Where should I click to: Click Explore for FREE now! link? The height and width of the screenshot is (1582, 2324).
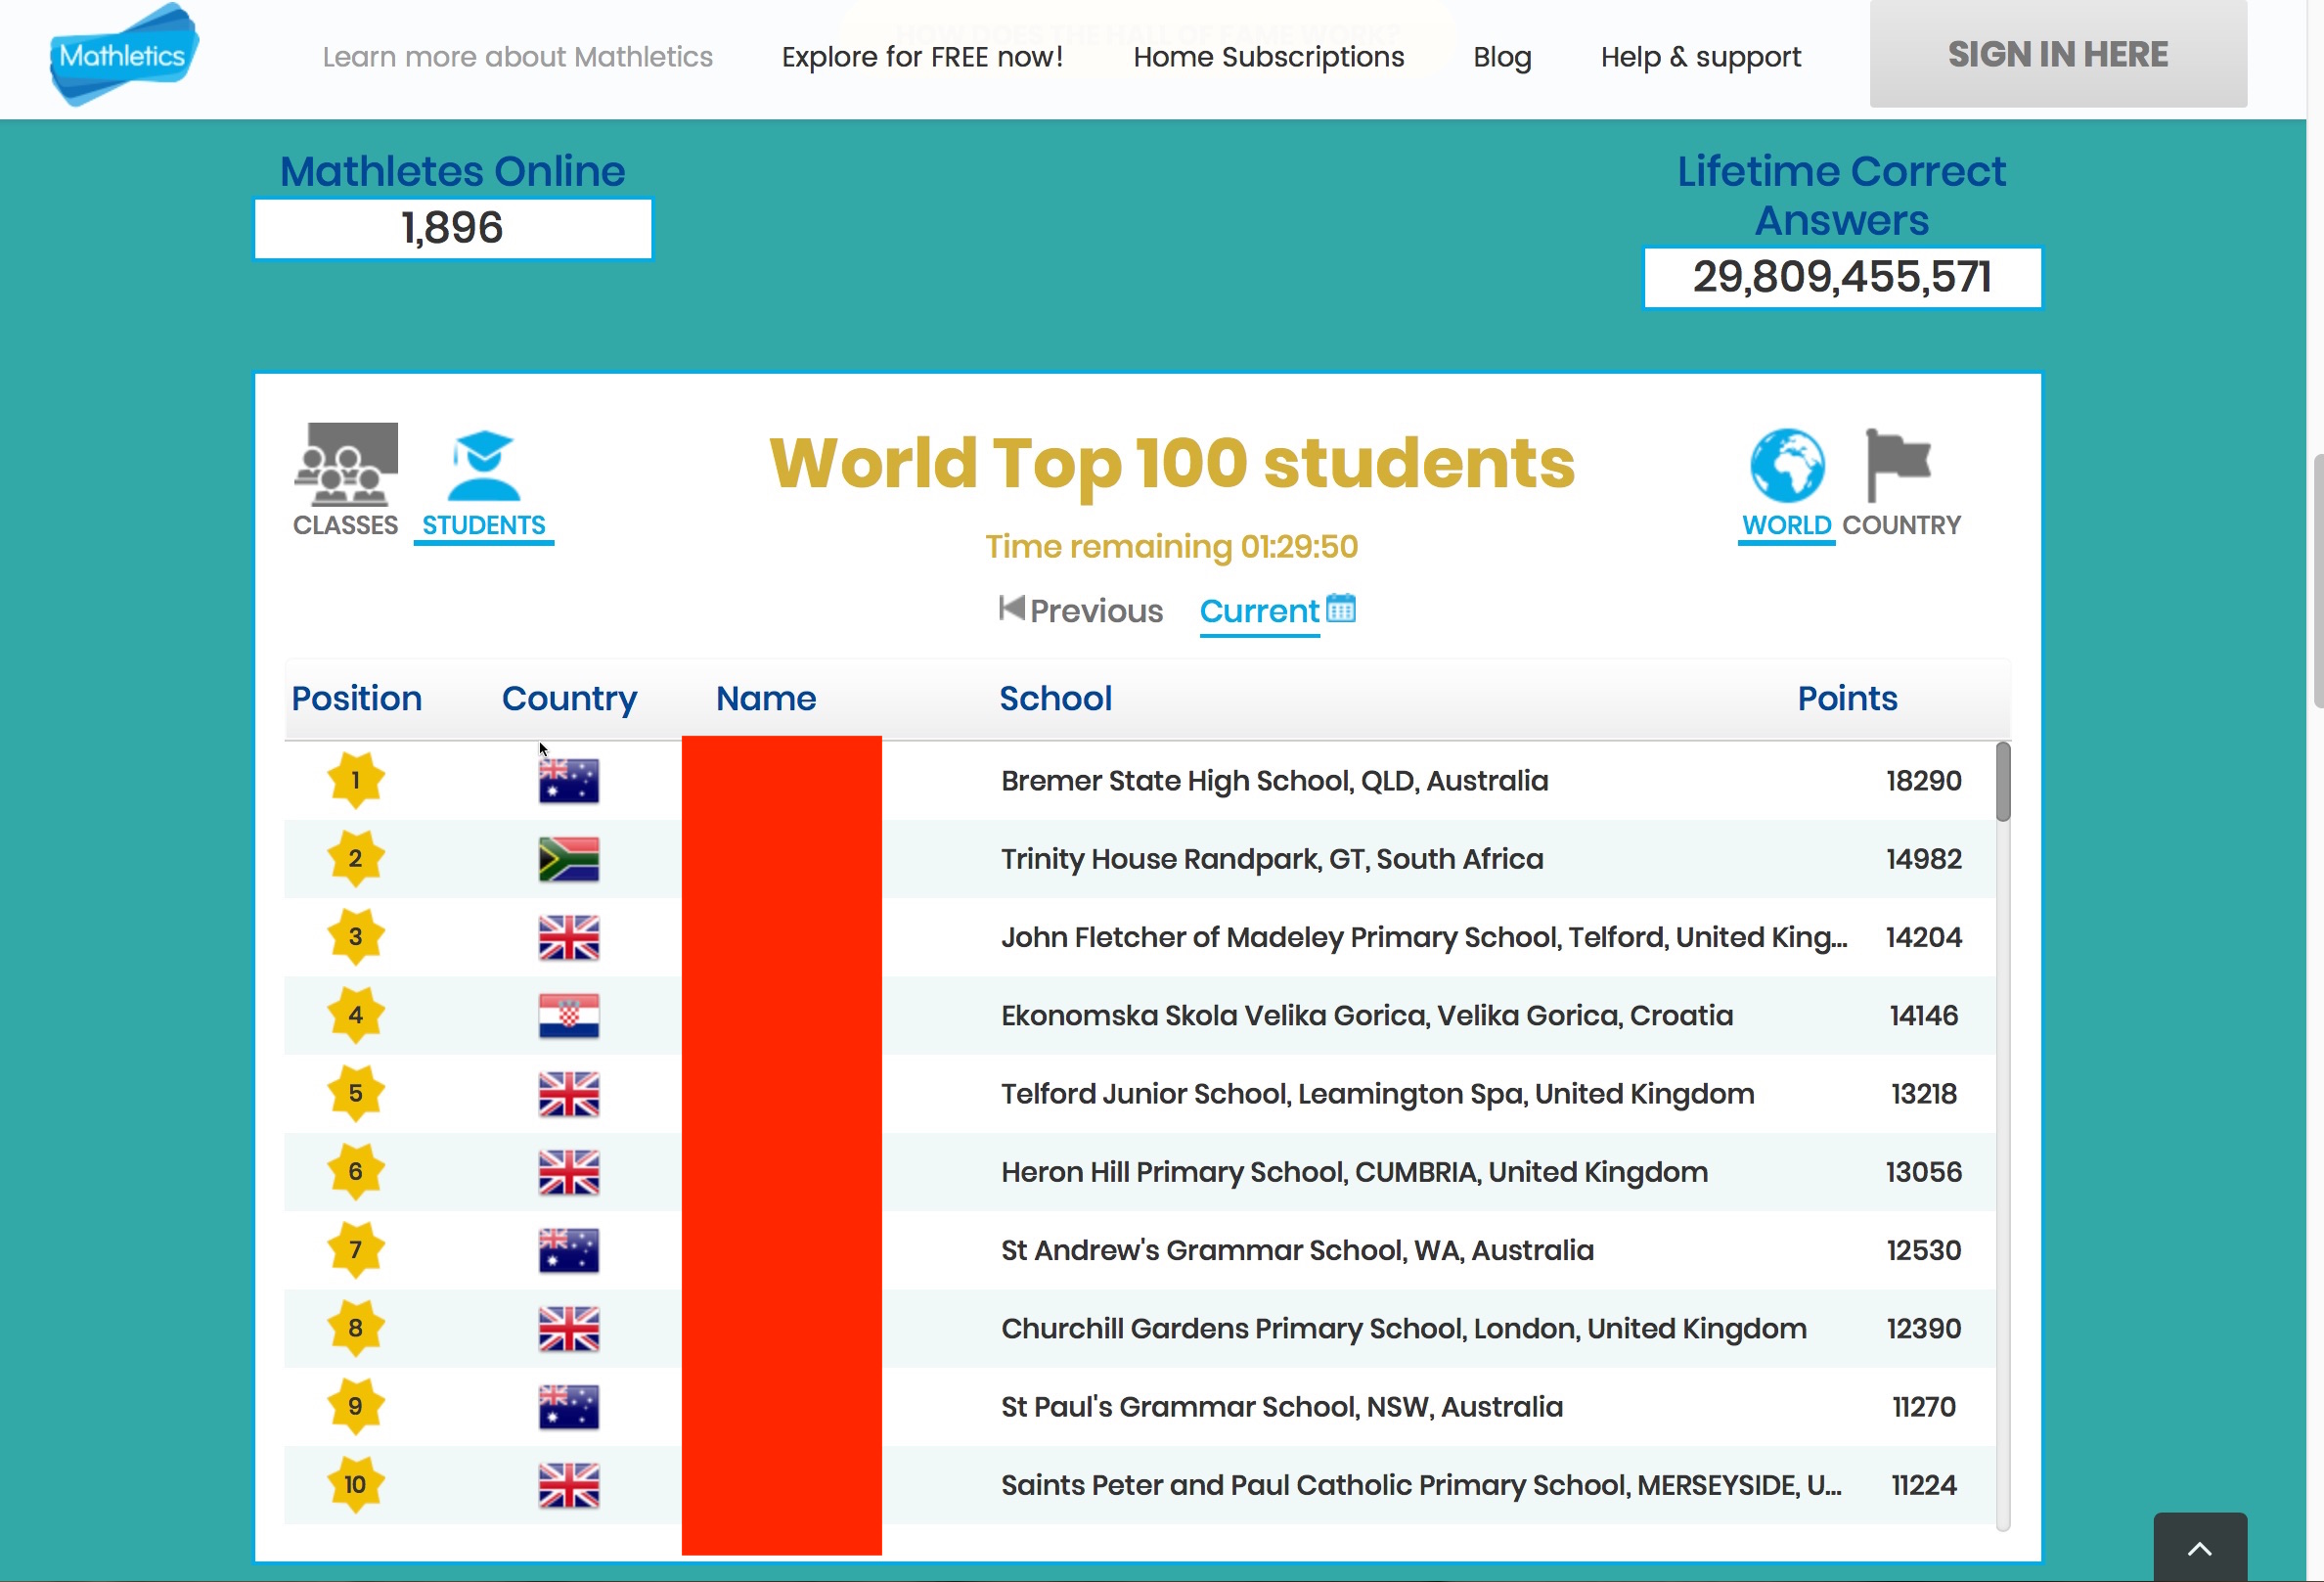921,57
